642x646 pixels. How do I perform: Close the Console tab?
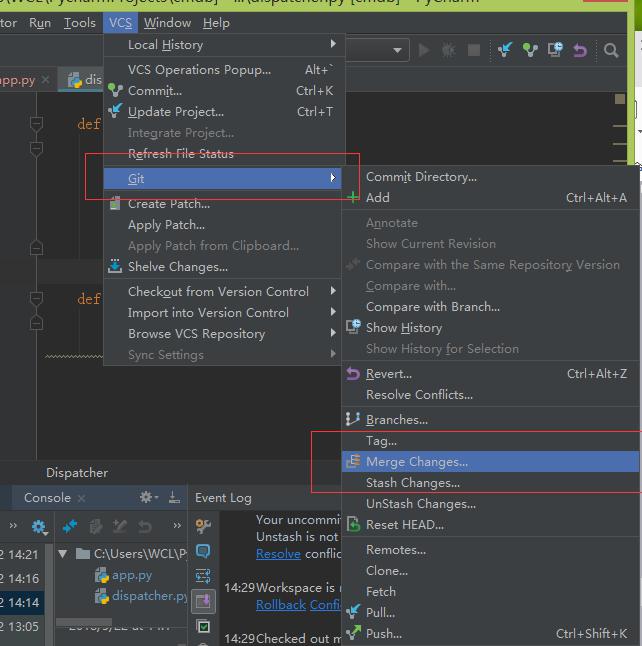pyautogui.click(x=82, y=499)
